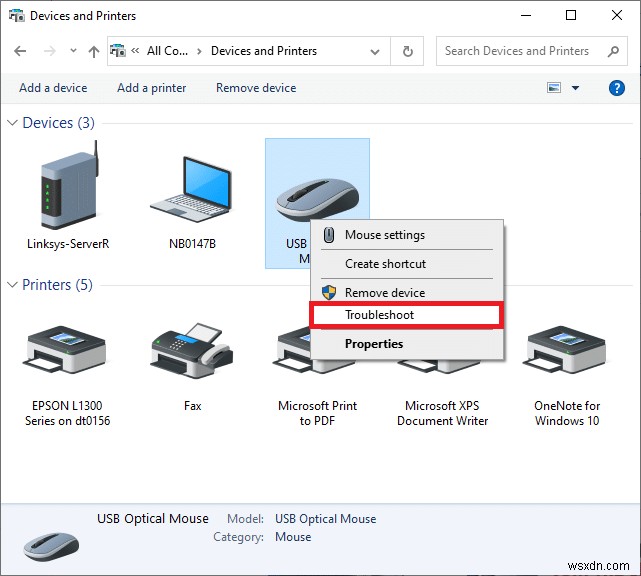
Task: Select the OneNote for Windows 10 printer icon
Action: (x=566, y=350)
